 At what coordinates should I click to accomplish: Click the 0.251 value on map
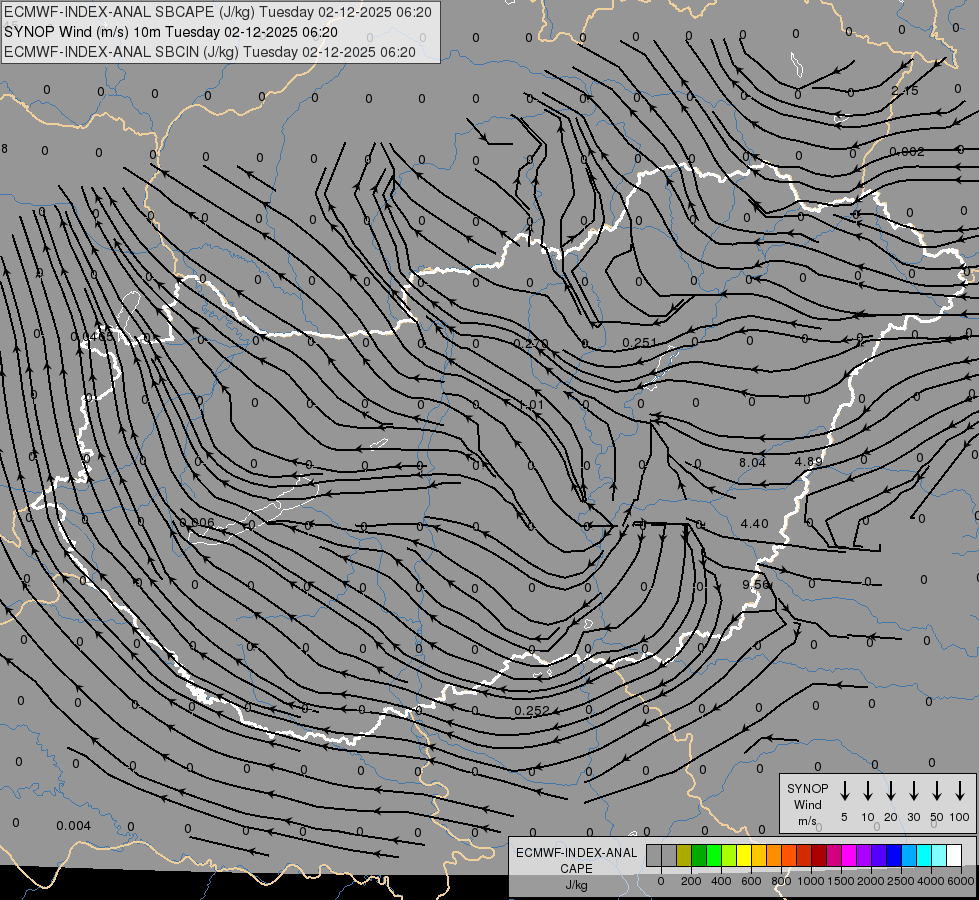(640, 343)
